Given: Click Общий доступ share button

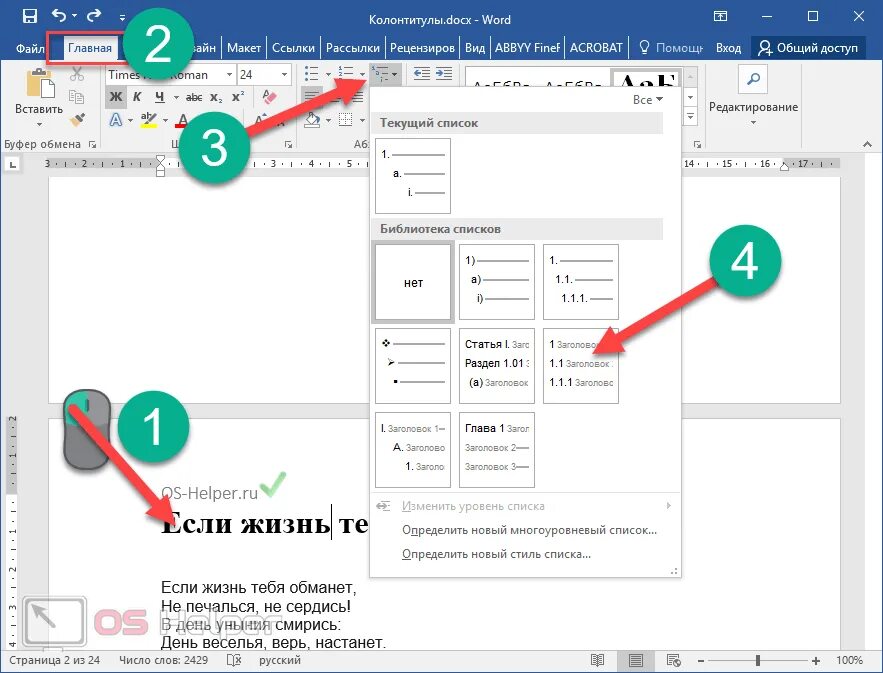Looking at the screenshot, I should (x=808, y=48).
